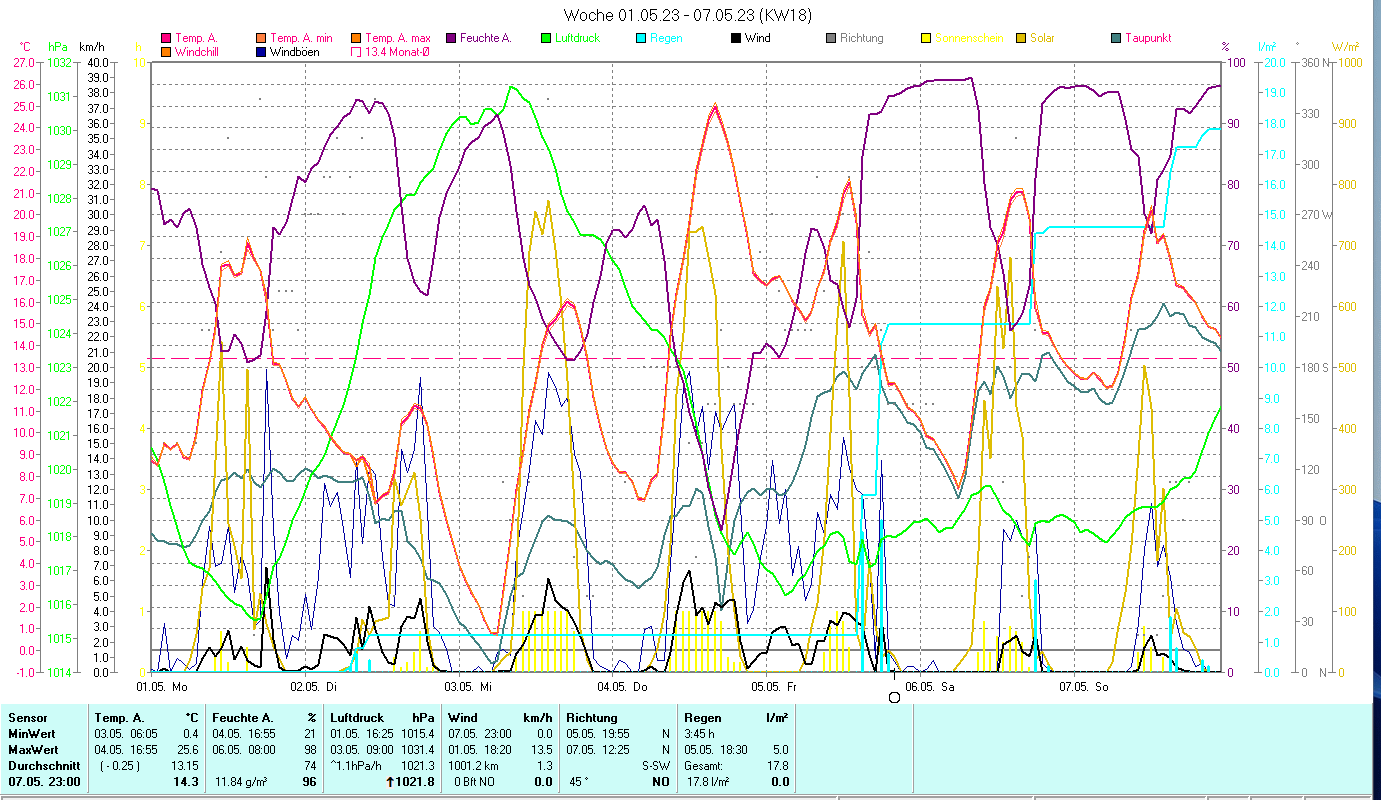Select the Solar legend swatch
1381x800 pixels.
click(1021, 39)
